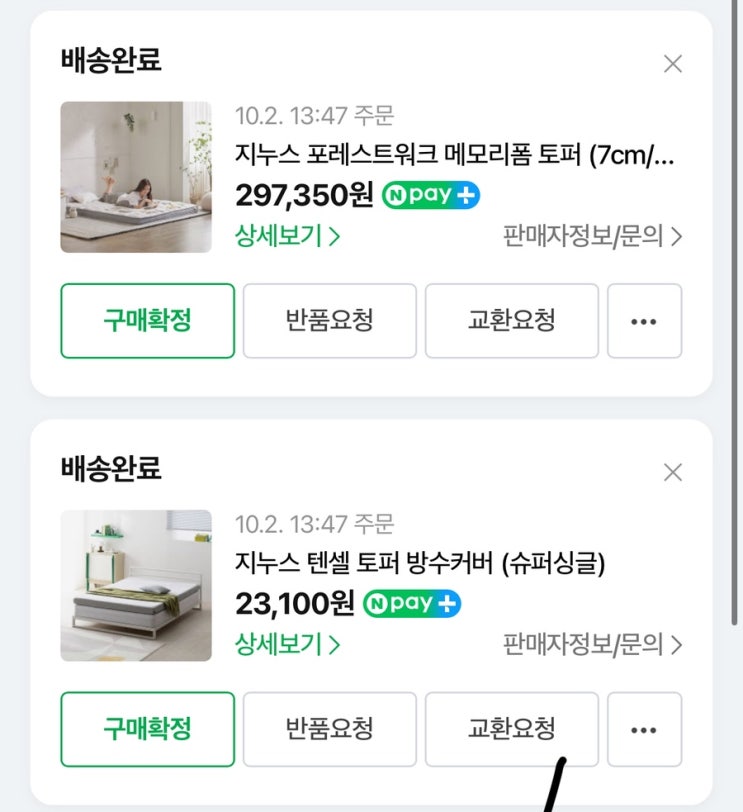Open more options for the waterproof cover
Viewport: 743px width, 812px height.
644,729
